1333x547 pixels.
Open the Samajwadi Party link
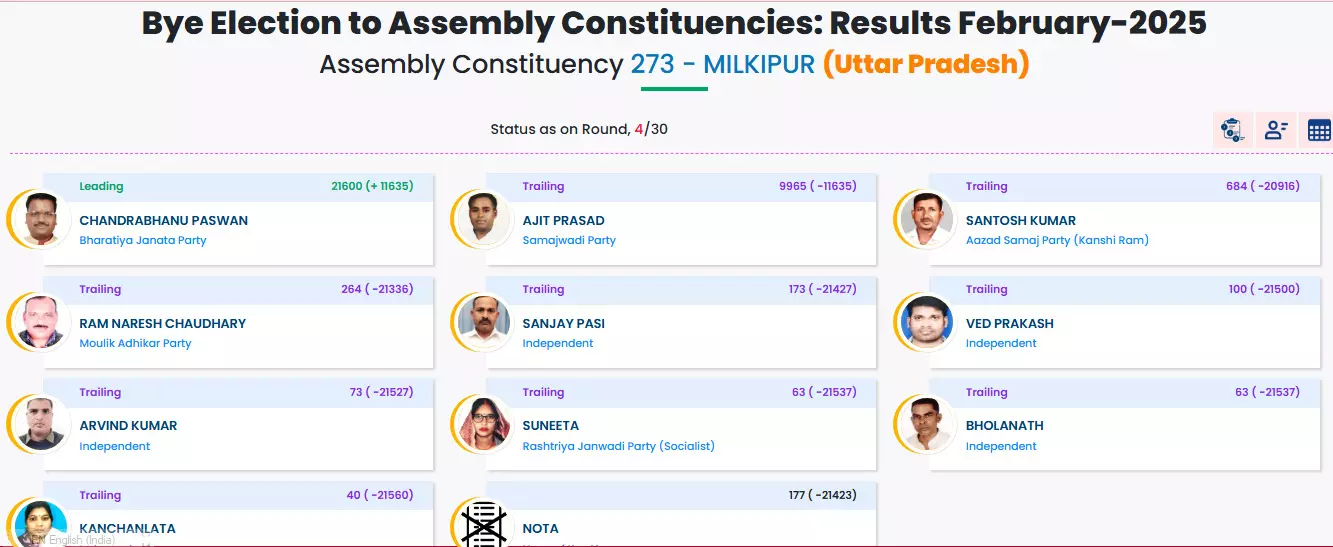pyautogui.click(x=569, y=241)
